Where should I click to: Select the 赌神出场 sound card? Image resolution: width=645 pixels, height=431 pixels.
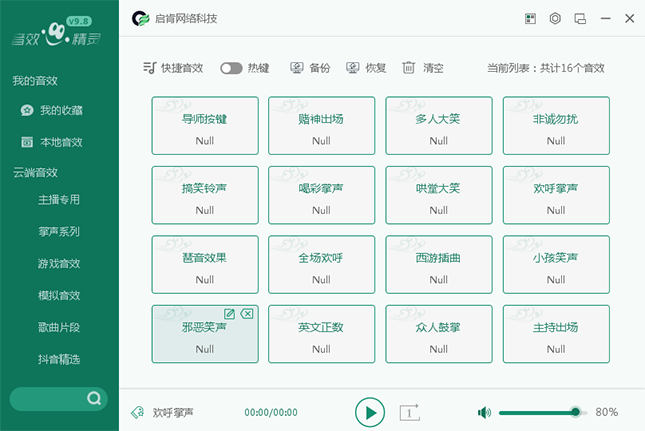pos(322,126)
